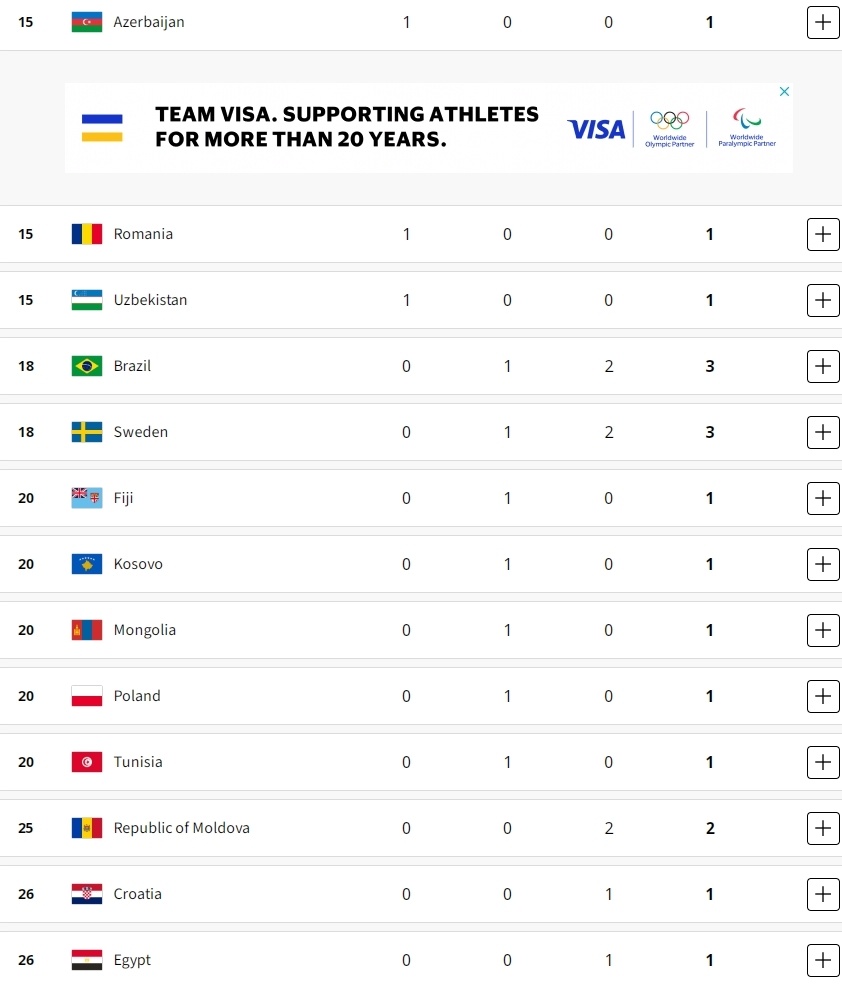Viewport: 842px width, 985px height.
Task: Click the Tunisia flag icon
Action: (x=87, y=762)
